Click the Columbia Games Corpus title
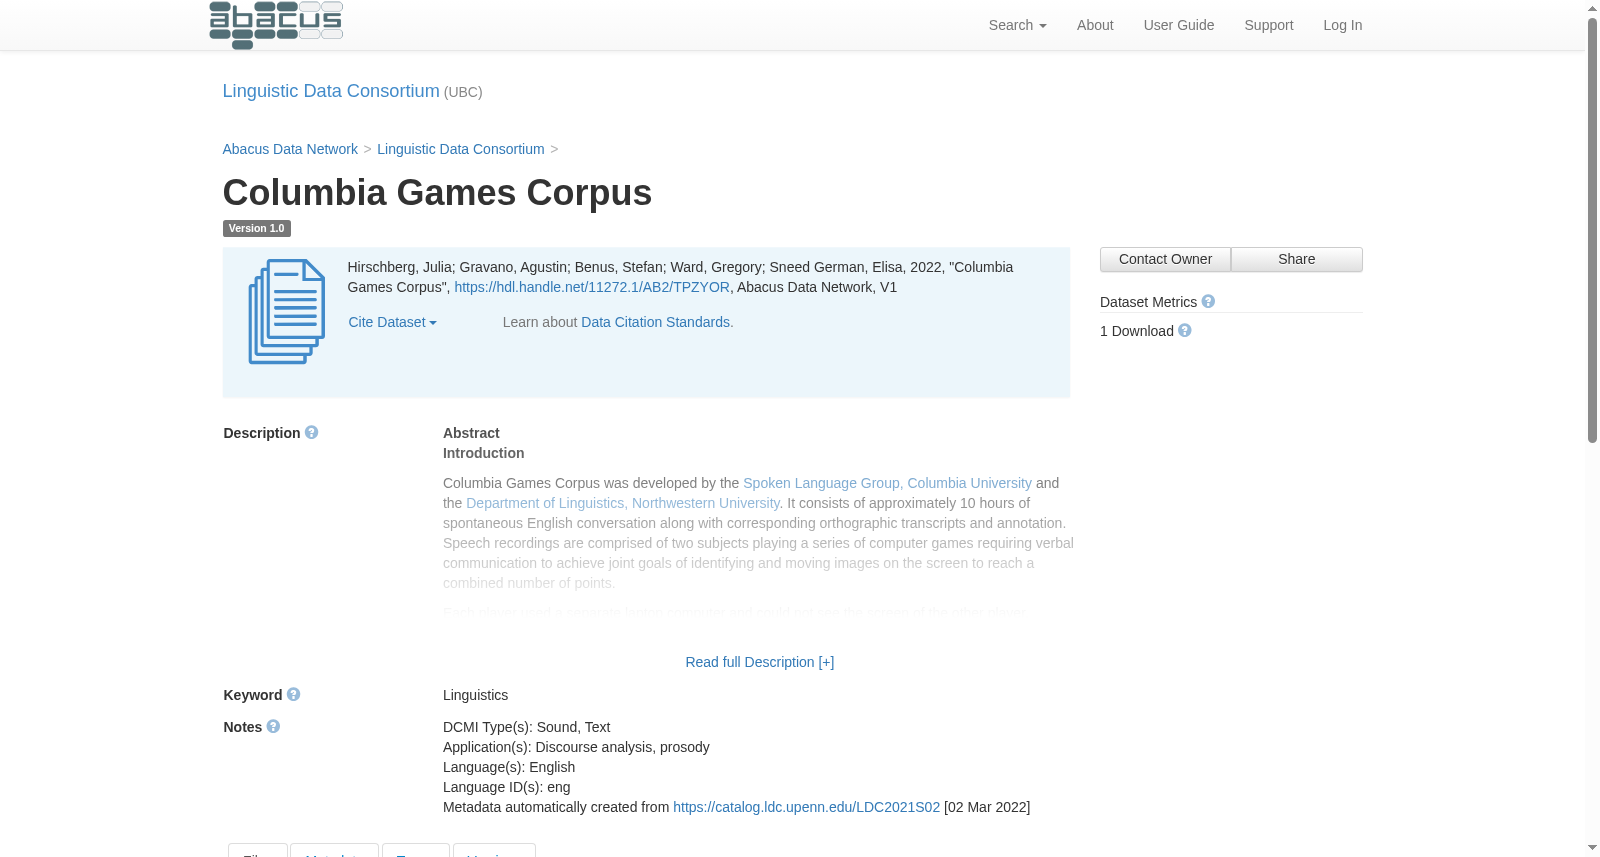This screenshot has height=857, width=1600. coord(437,193)
